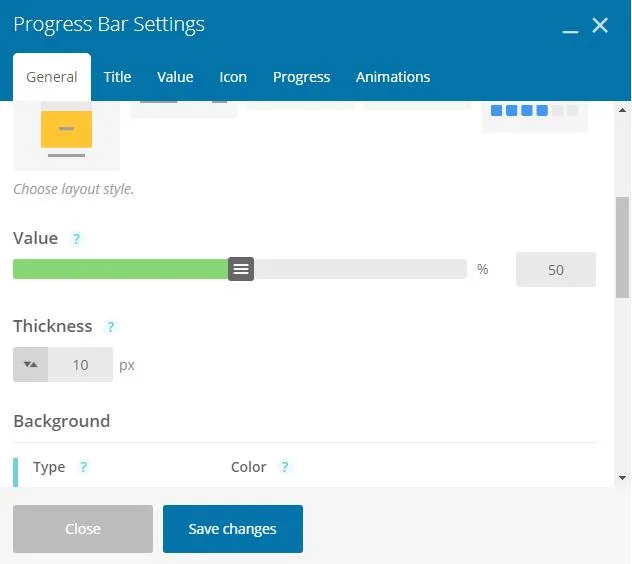Click the Value slider handle
The width and height of the screenshot is (632, 564).
pyautogui.click(x=241, y=269)
